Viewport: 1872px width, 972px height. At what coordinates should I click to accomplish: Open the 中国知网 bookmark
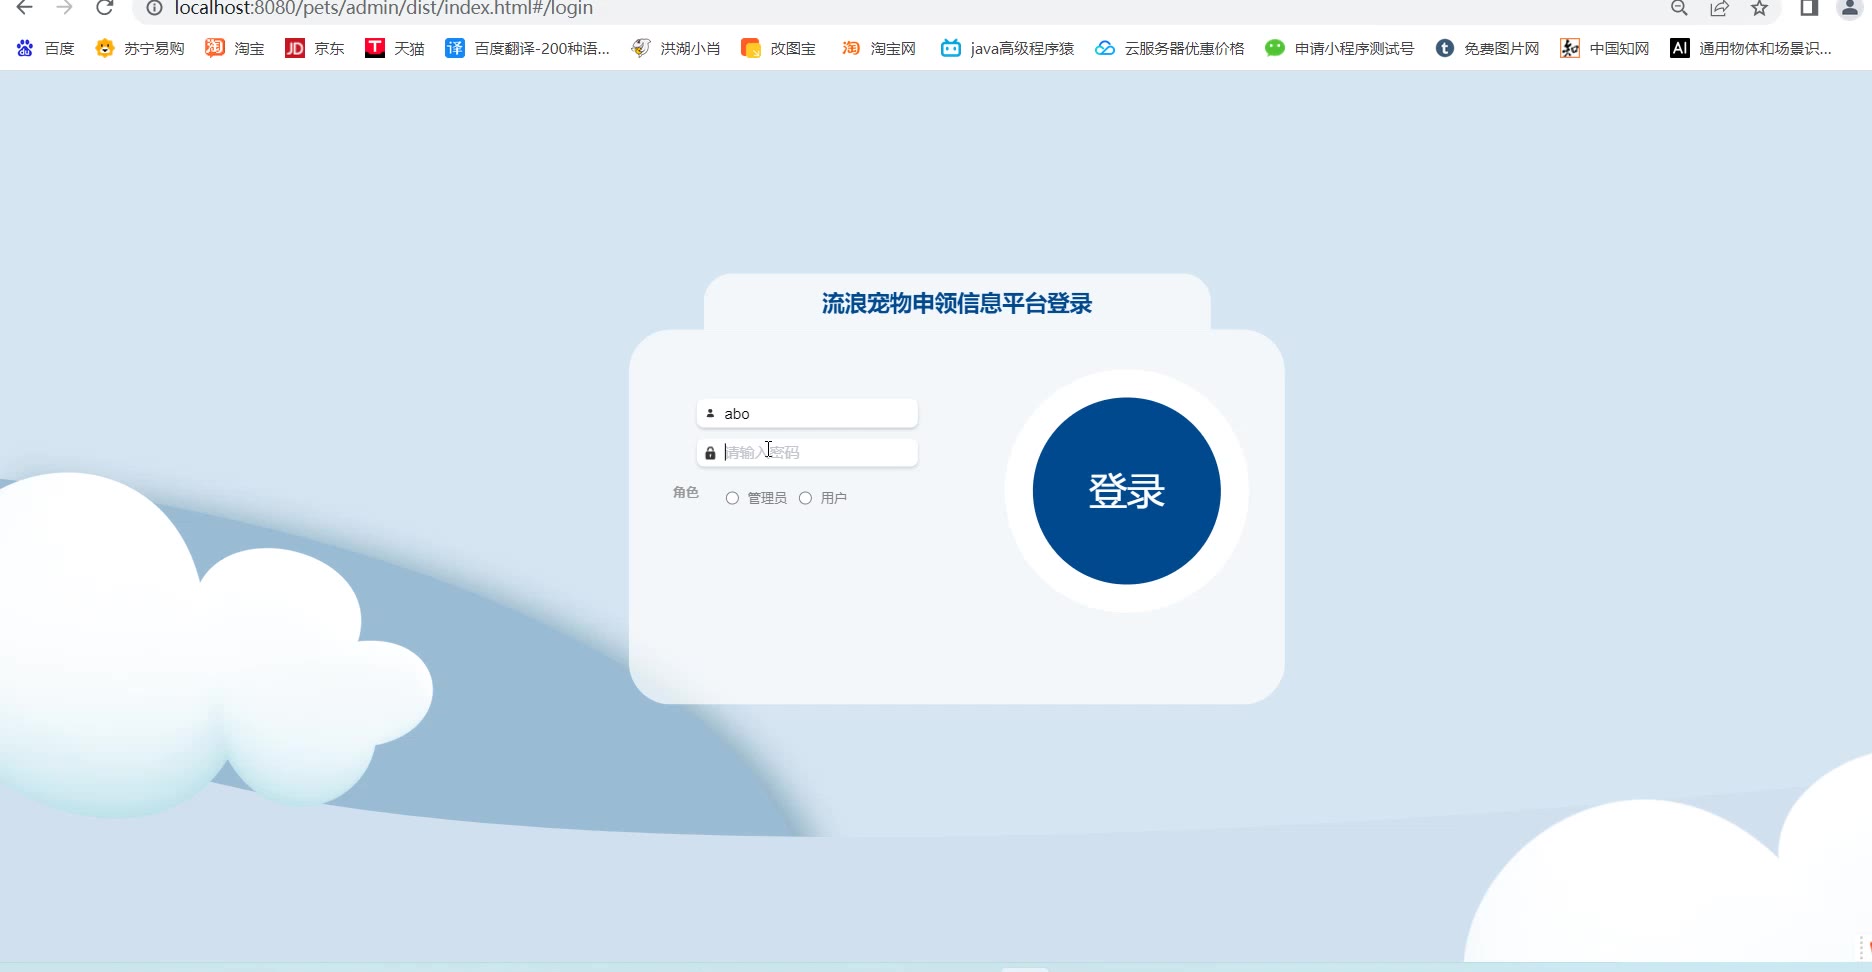click(x=1605, y=48)
